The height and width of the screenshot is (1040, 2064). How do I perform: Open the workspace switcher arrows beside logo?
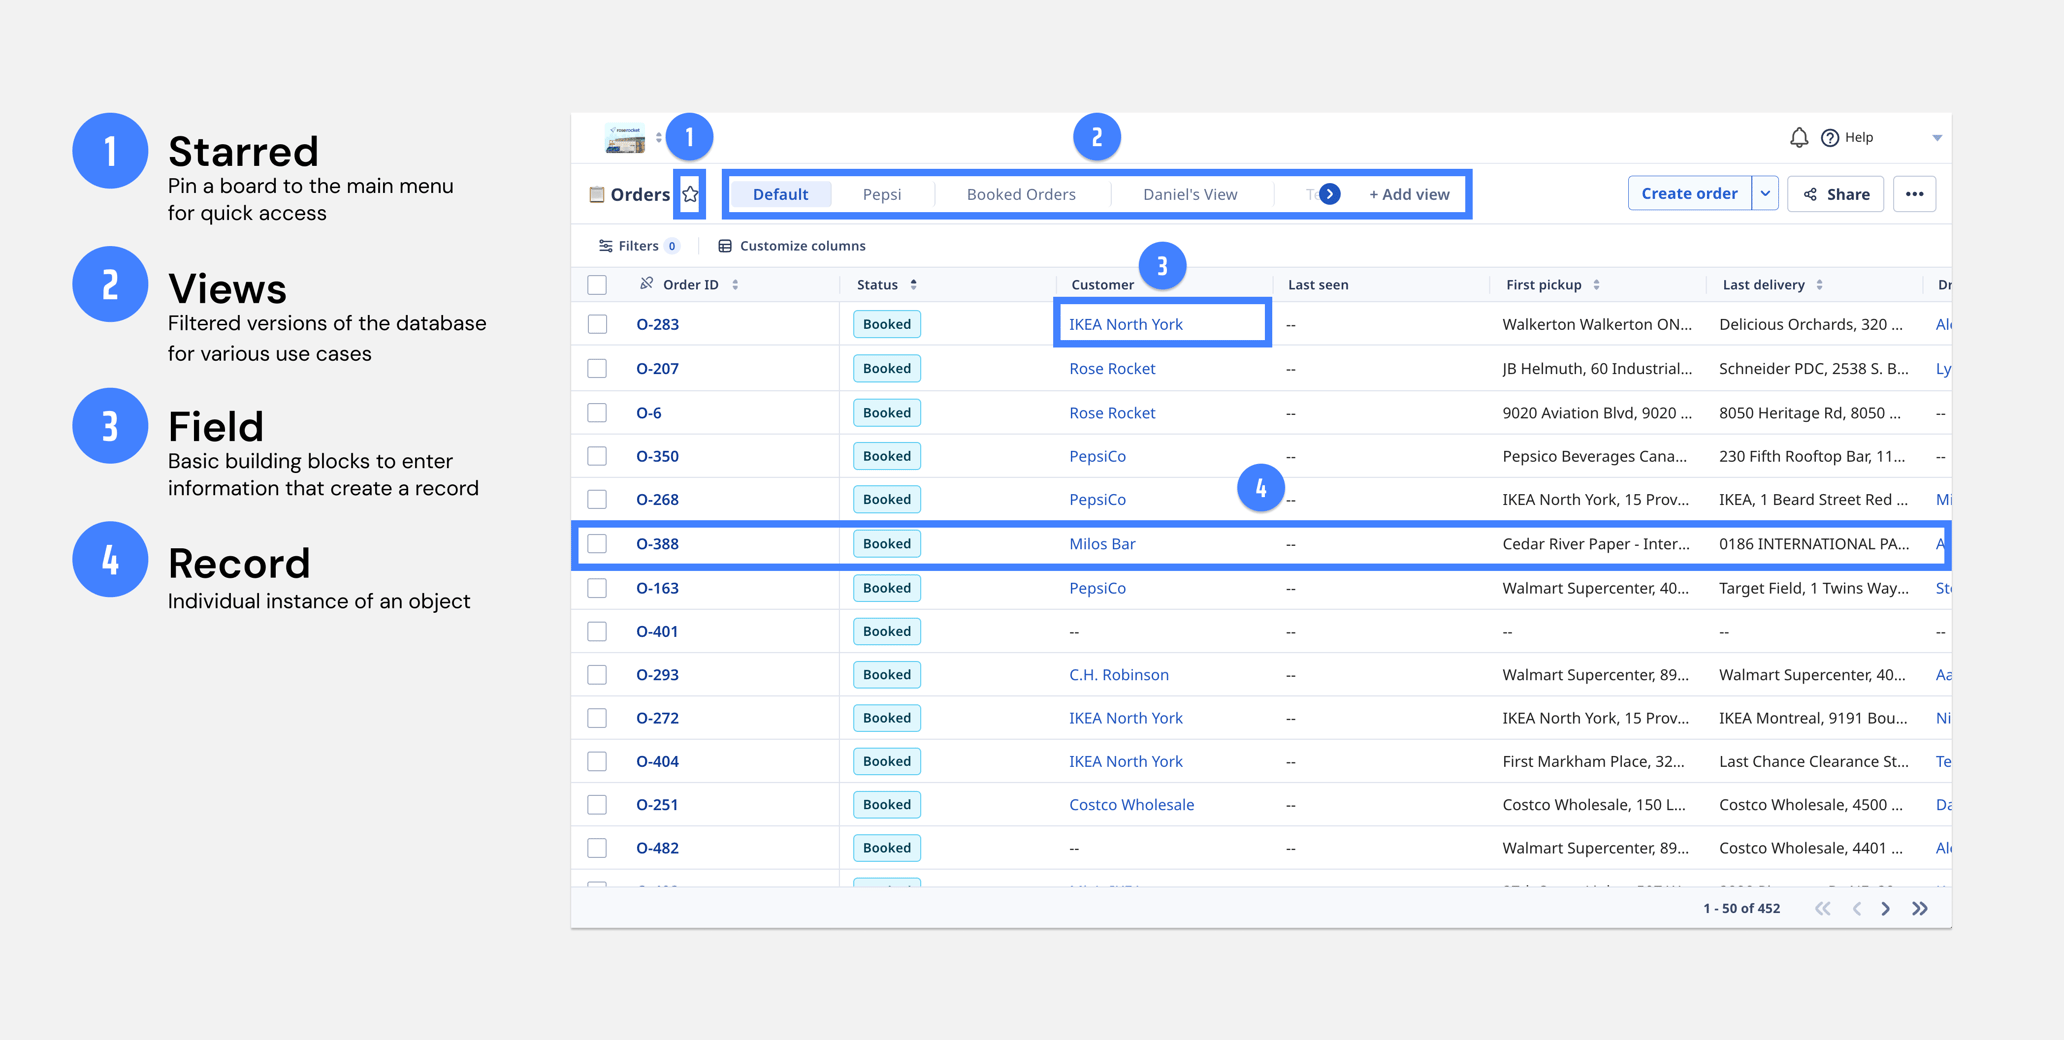click(x=658, y=138)
